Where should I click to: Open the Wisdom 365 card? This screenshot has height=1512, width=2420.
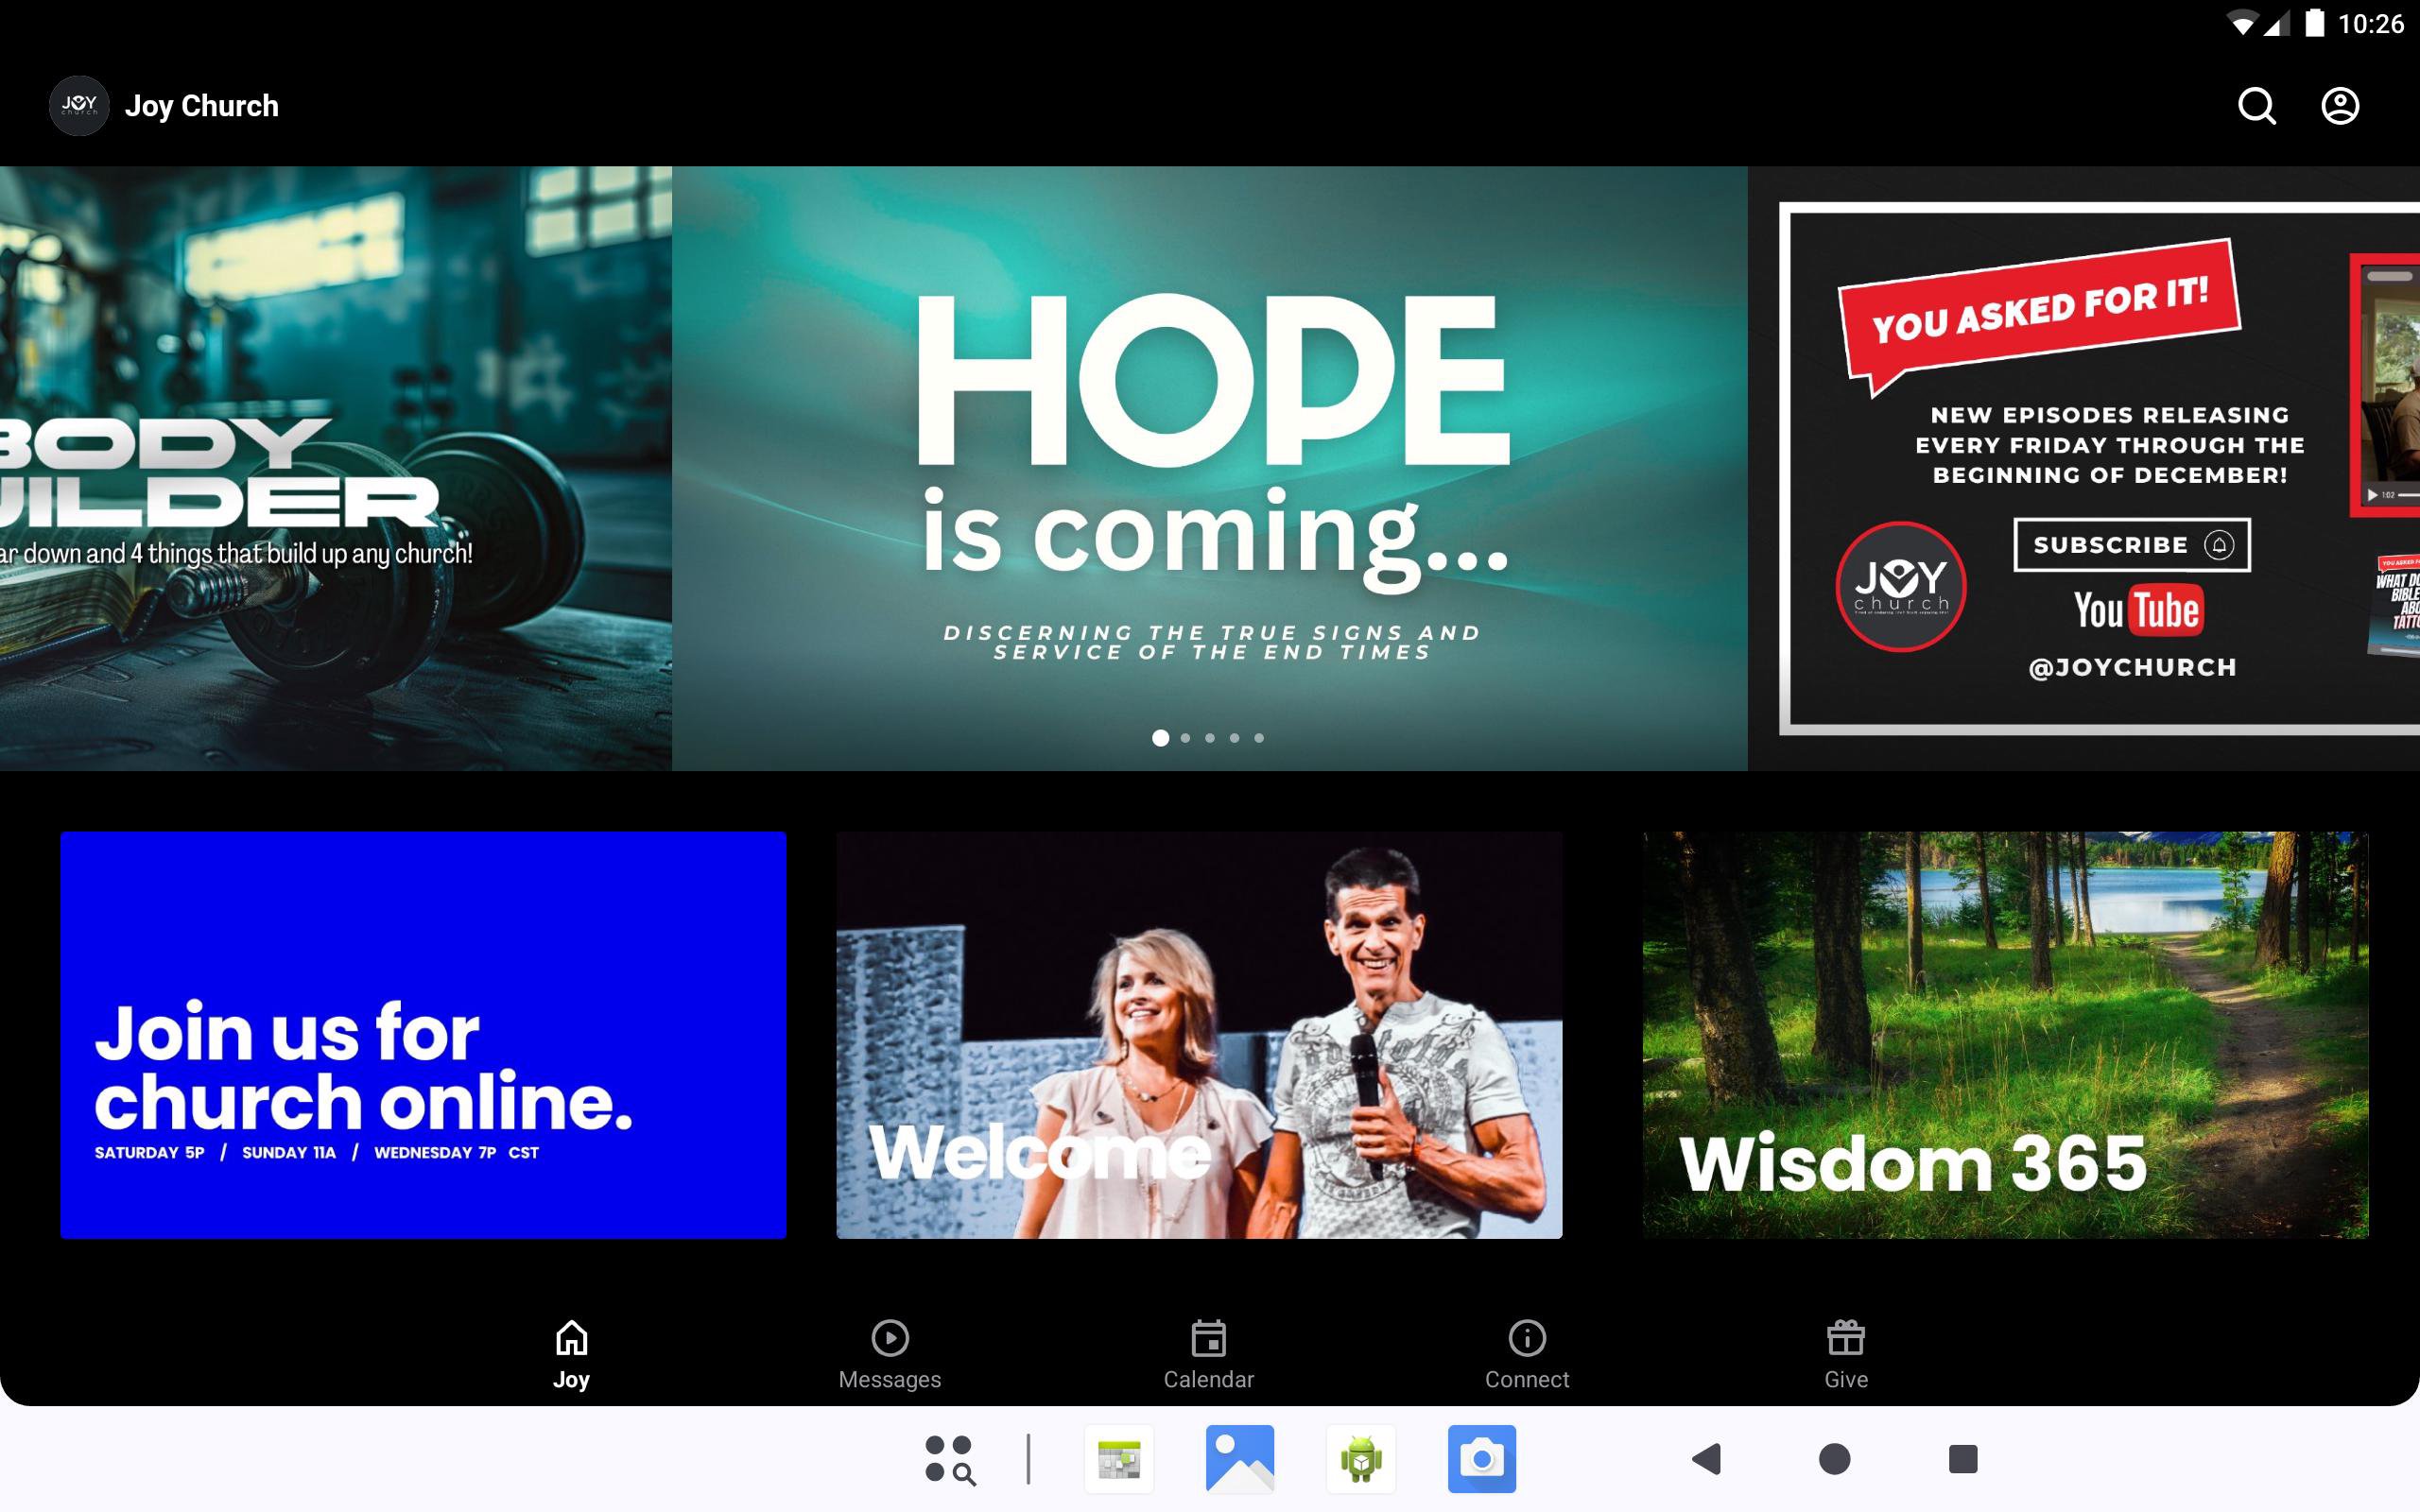click(x=2005, y=1035)
